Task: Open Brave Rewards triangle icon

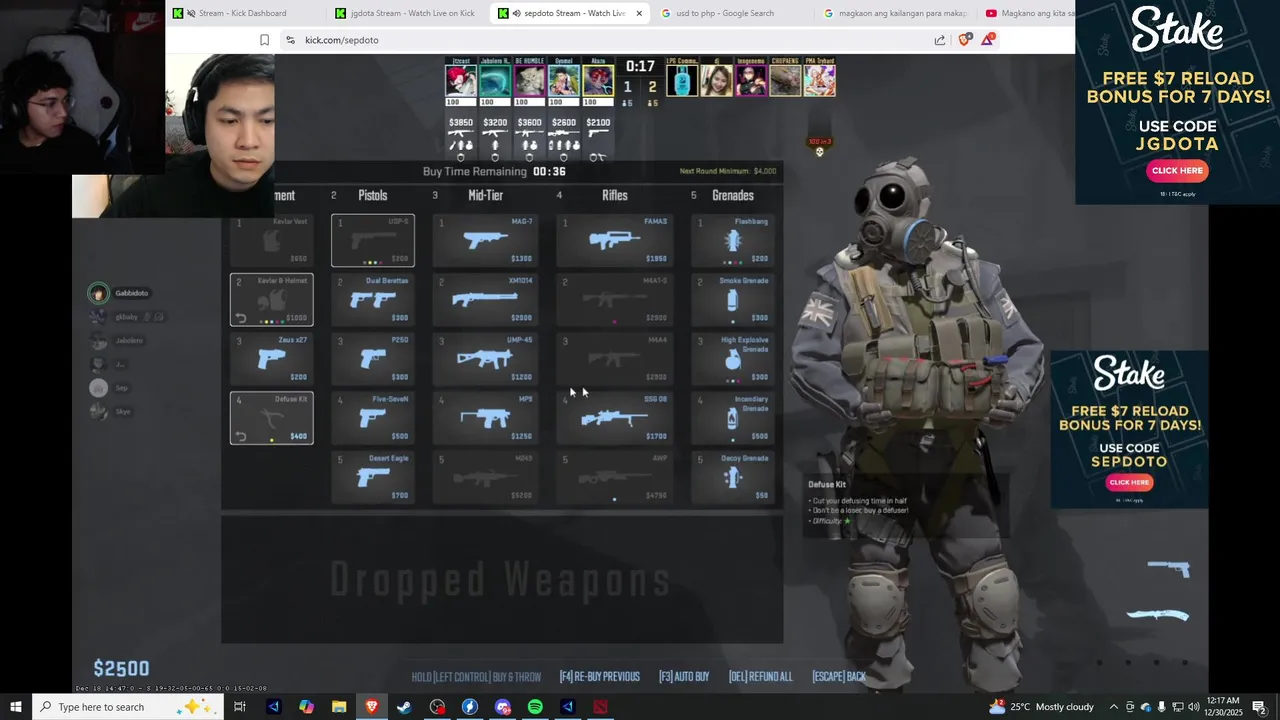Action: pos(988,40)
